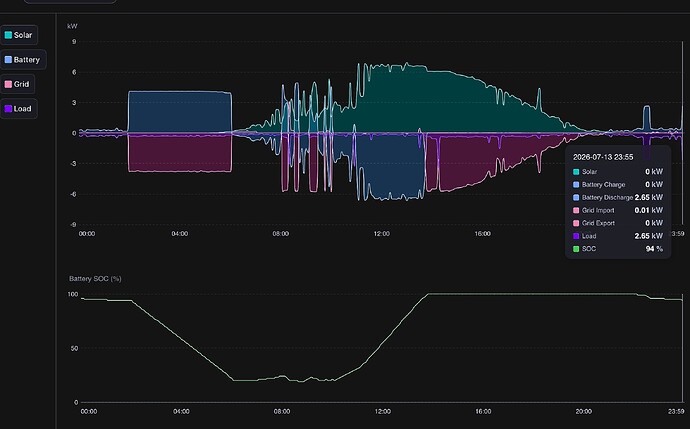This screenshot has width=690, height=429.
Task: Click the SOC 94 % tooltip row
Action: coord(618,249)
